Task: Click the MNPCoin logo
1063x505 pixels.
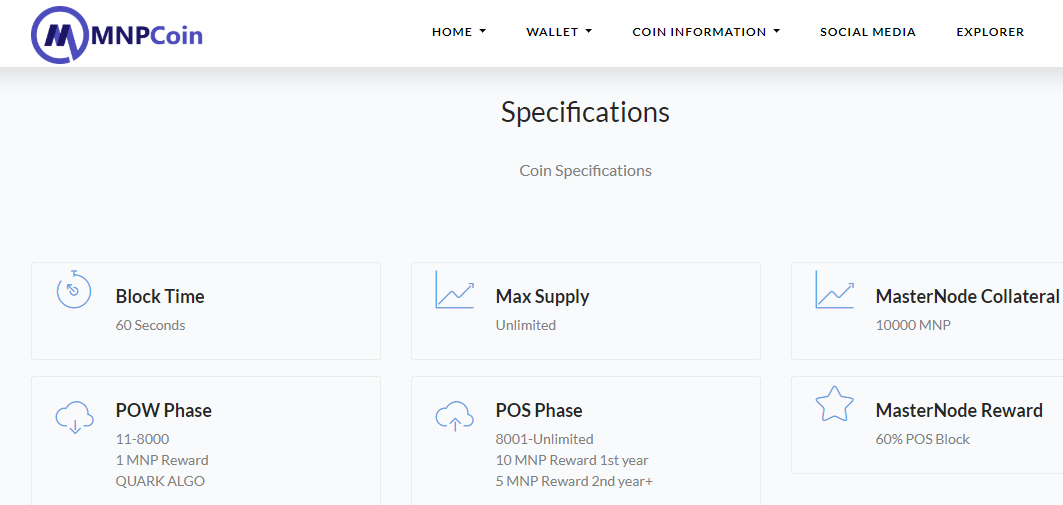Action: click(x=117, y=35)
